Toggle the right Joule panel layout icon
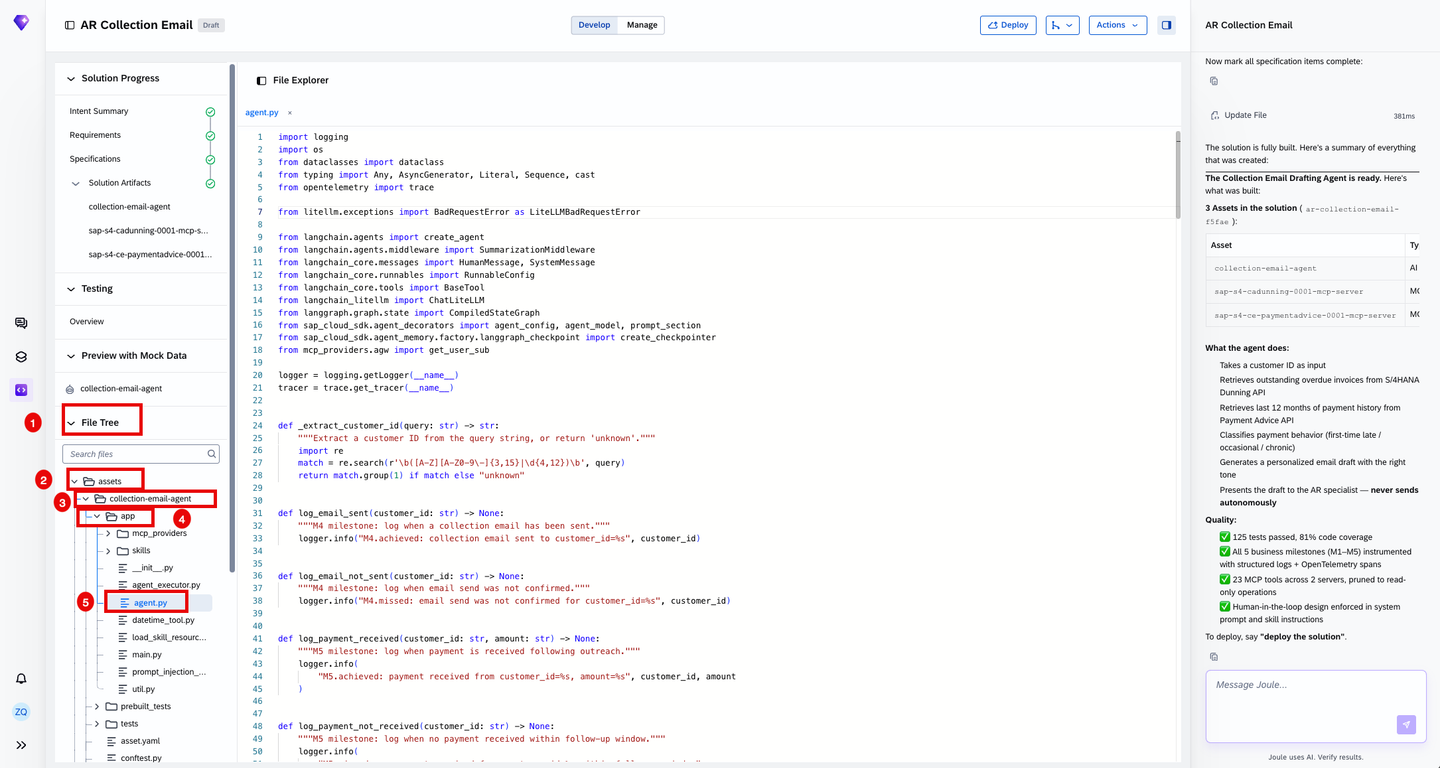This screenshot has height=768, width=1440. (x=1166, y=25)
